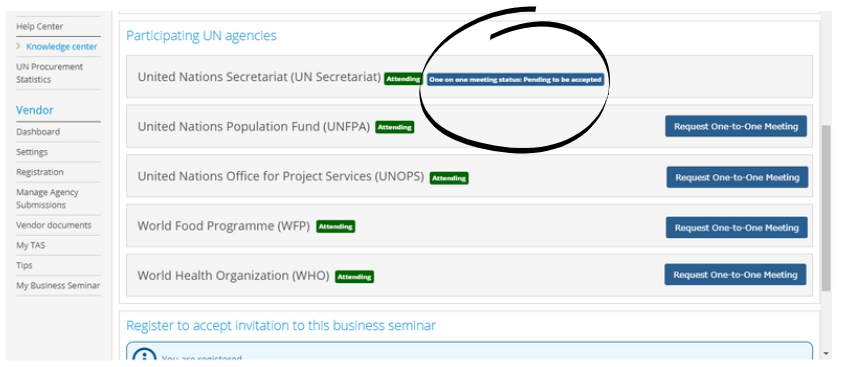Image resolution: width=841 pixels, height=367 pixels.
Task: Open Help Center link in sidebar
Action: click(40, 26)
